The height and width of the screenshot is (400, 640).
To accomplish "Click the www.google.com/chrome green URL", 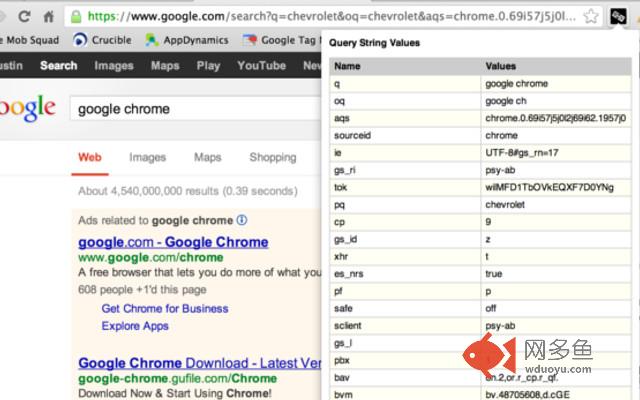I will (151, 258).
